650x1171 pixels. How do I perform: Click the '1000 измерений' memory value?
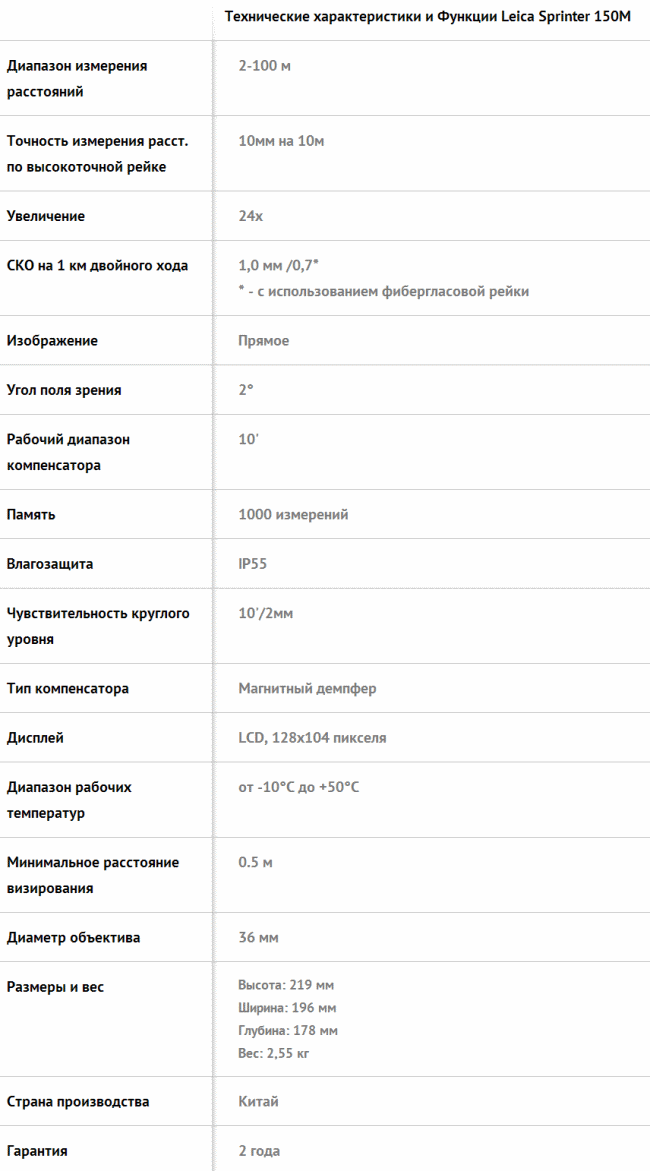293,515
